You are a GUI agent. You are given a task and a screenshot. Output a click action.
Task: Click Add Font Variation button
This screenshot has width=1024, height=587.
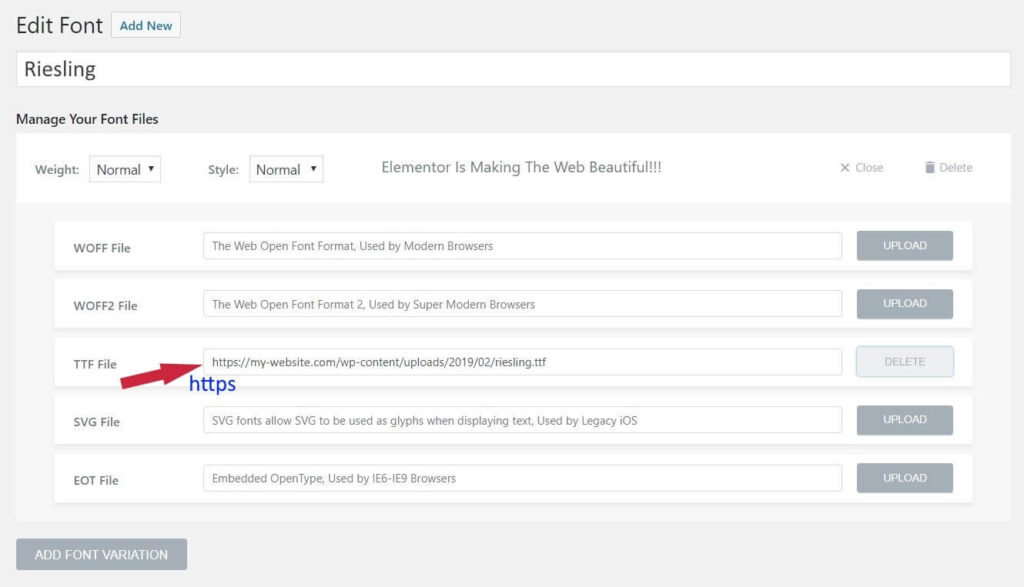[101, 554]
